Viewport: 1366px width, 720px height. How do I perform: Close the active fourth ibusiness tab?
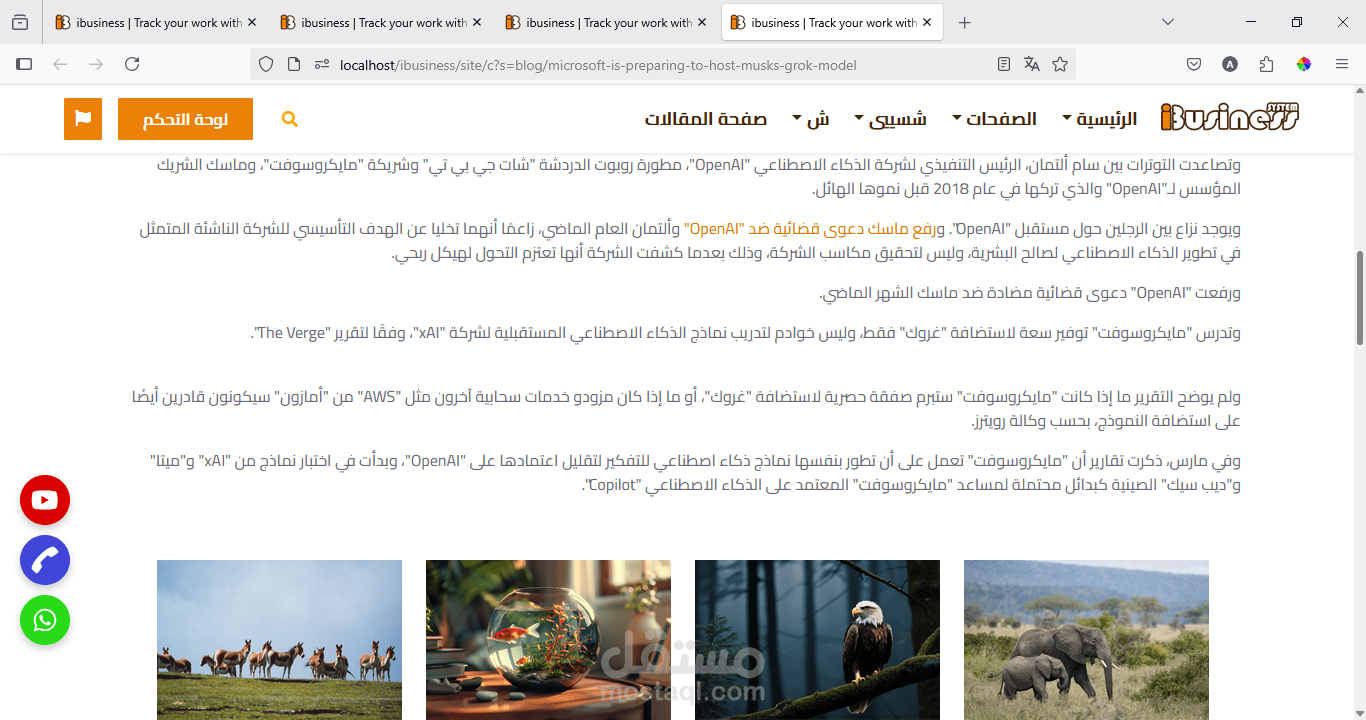(926, 22)
